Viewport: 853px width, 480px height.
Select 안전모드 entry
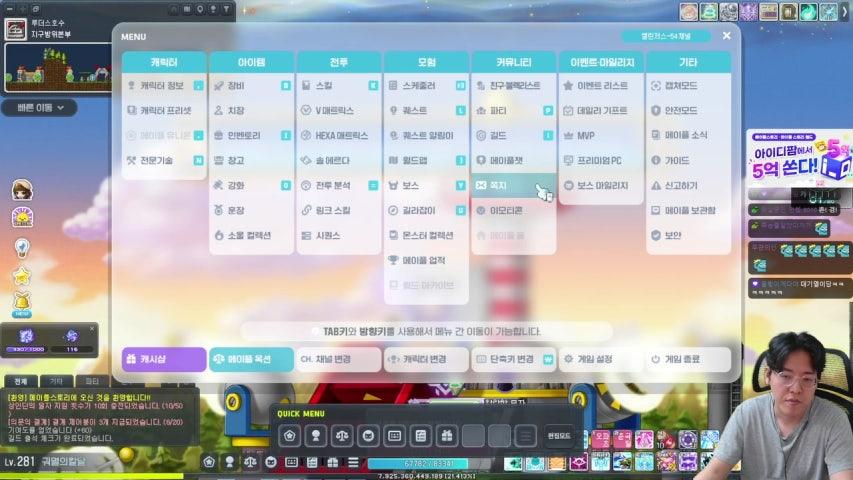689,110
